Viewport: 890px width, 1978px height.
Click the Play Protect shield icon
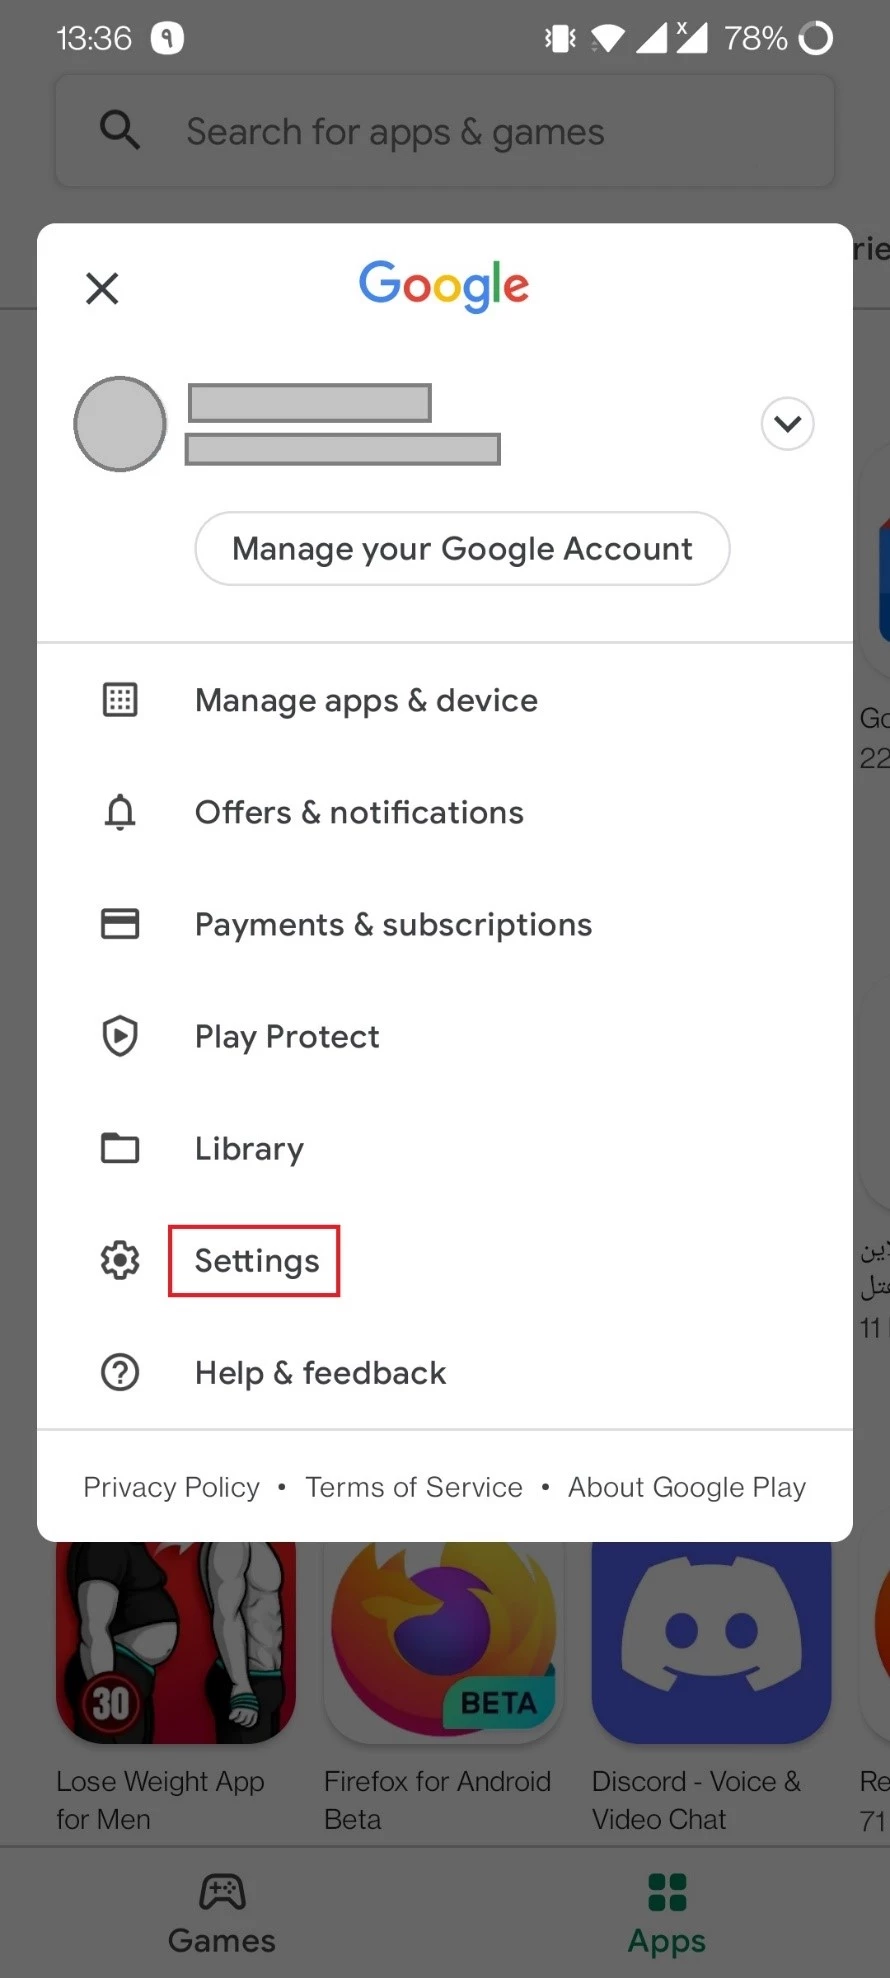(120, 1036)
